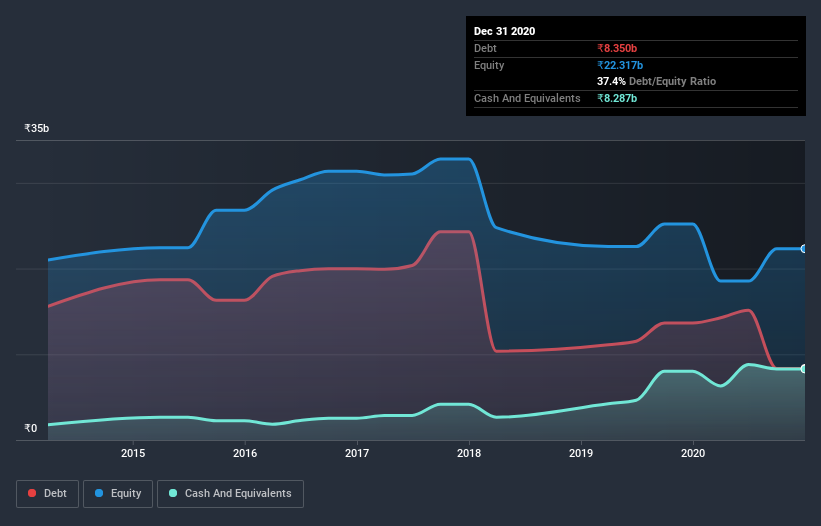Screen dimensions: 821x526
Task: Click the 2020 x-axis label
Action: coord(693,453)
